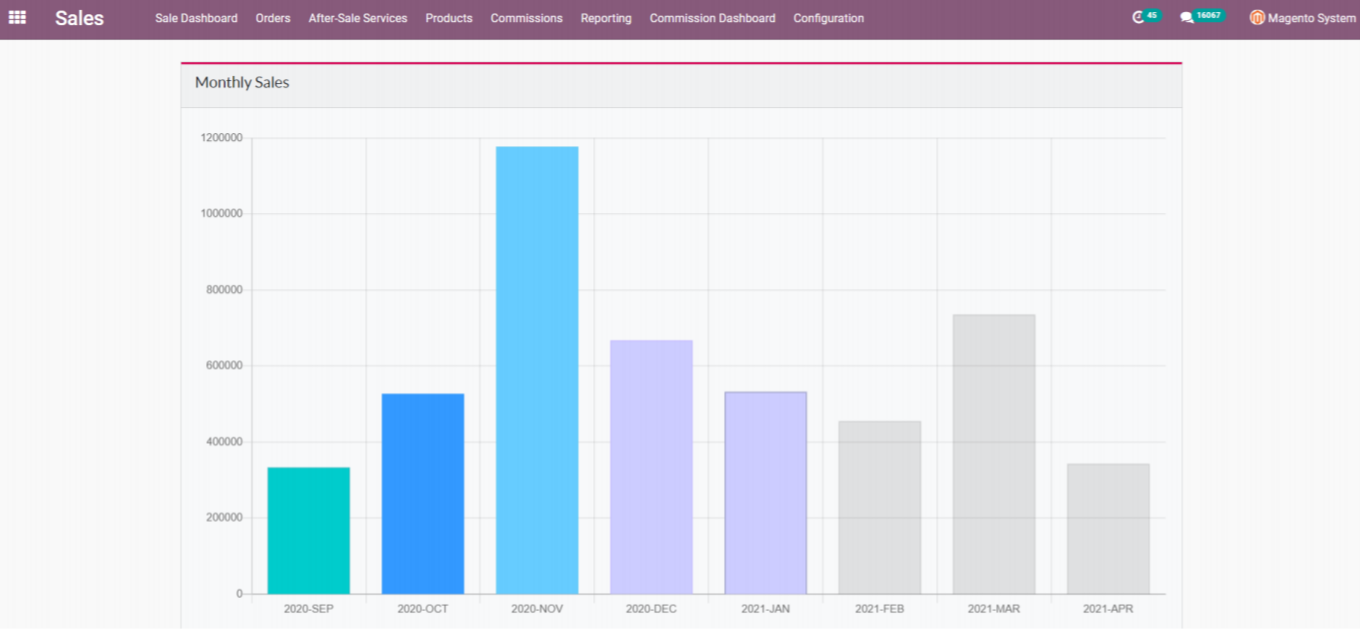
Task: Click the 1200000 y-axis value
Action: point(222,138)
